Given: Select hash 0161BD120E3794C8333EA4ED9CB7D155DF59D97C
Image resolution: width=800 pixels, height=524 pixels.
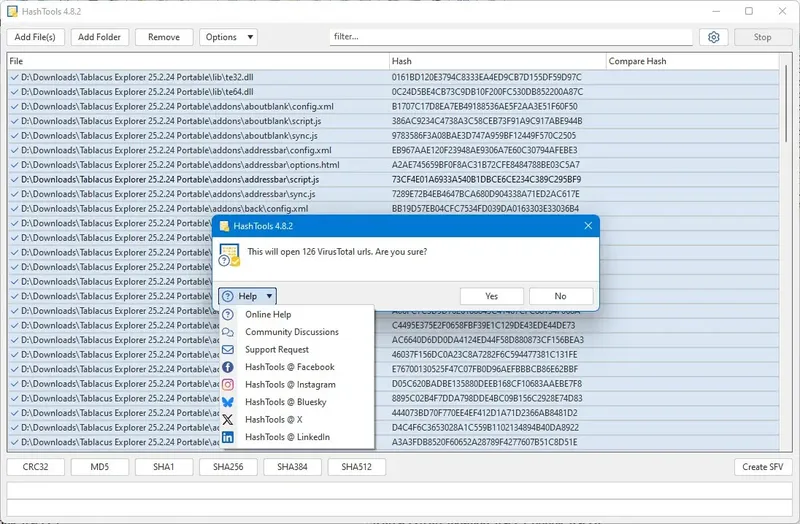Looking at the screenshot, I should tap(487, 78).
